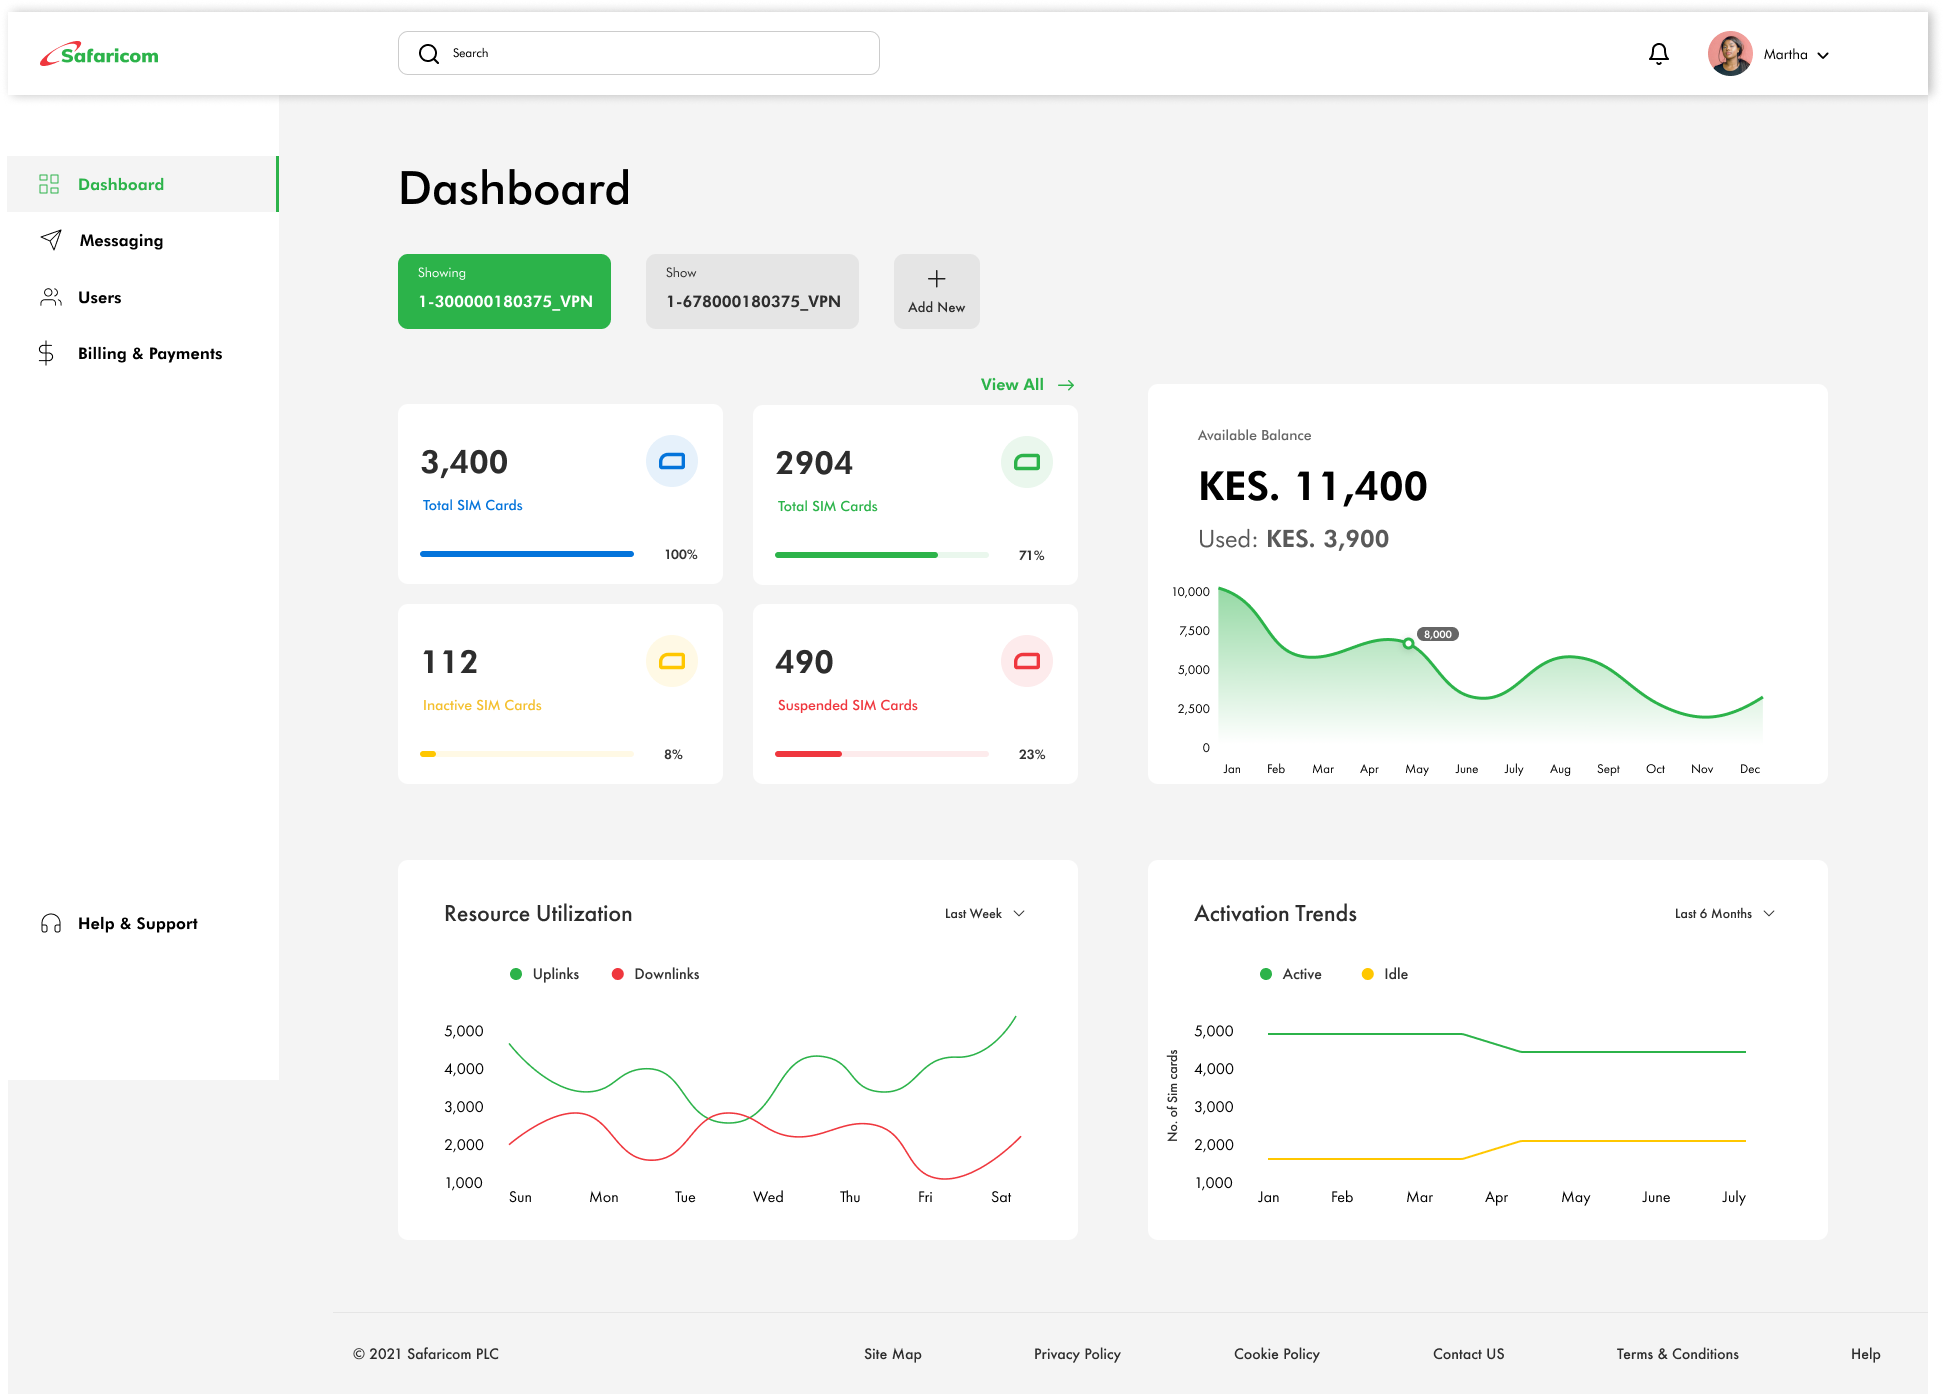
Task: Toggle the Downlinks legend marker
Action: 619,973
